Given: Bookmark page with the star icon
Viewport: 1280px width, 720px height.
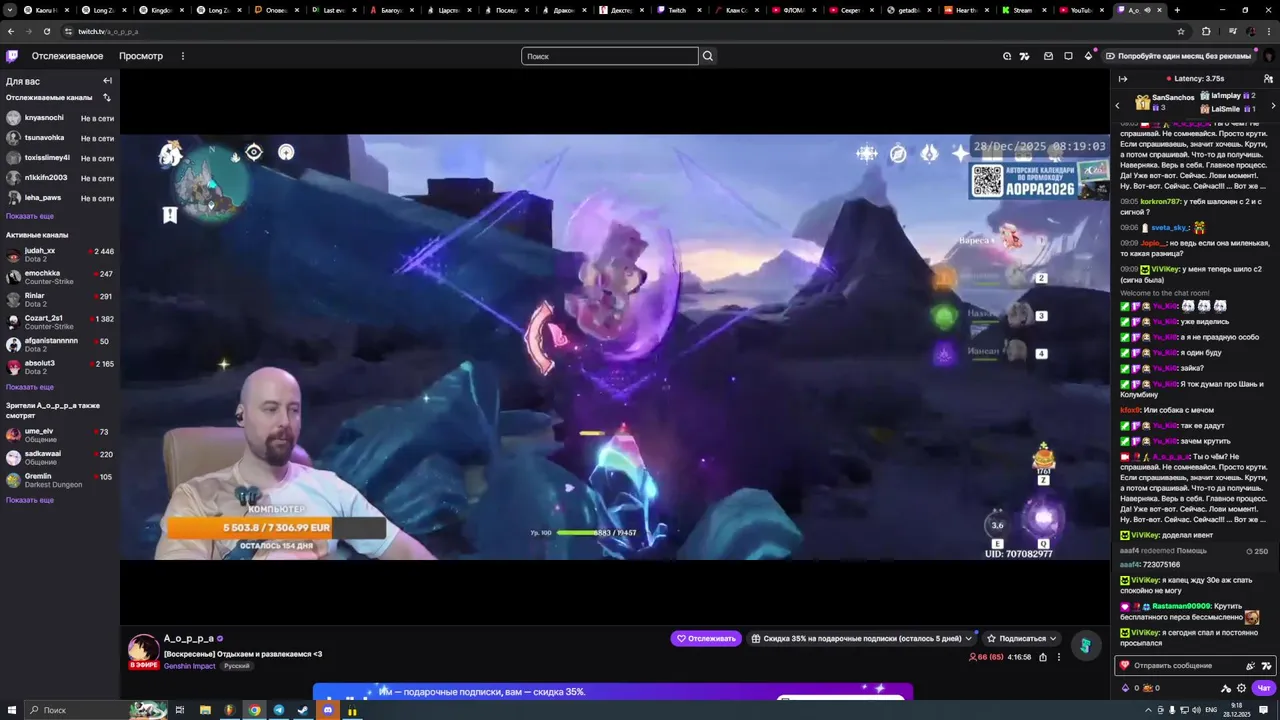Looking at the screenshot, I should [x=1181, y=31].
